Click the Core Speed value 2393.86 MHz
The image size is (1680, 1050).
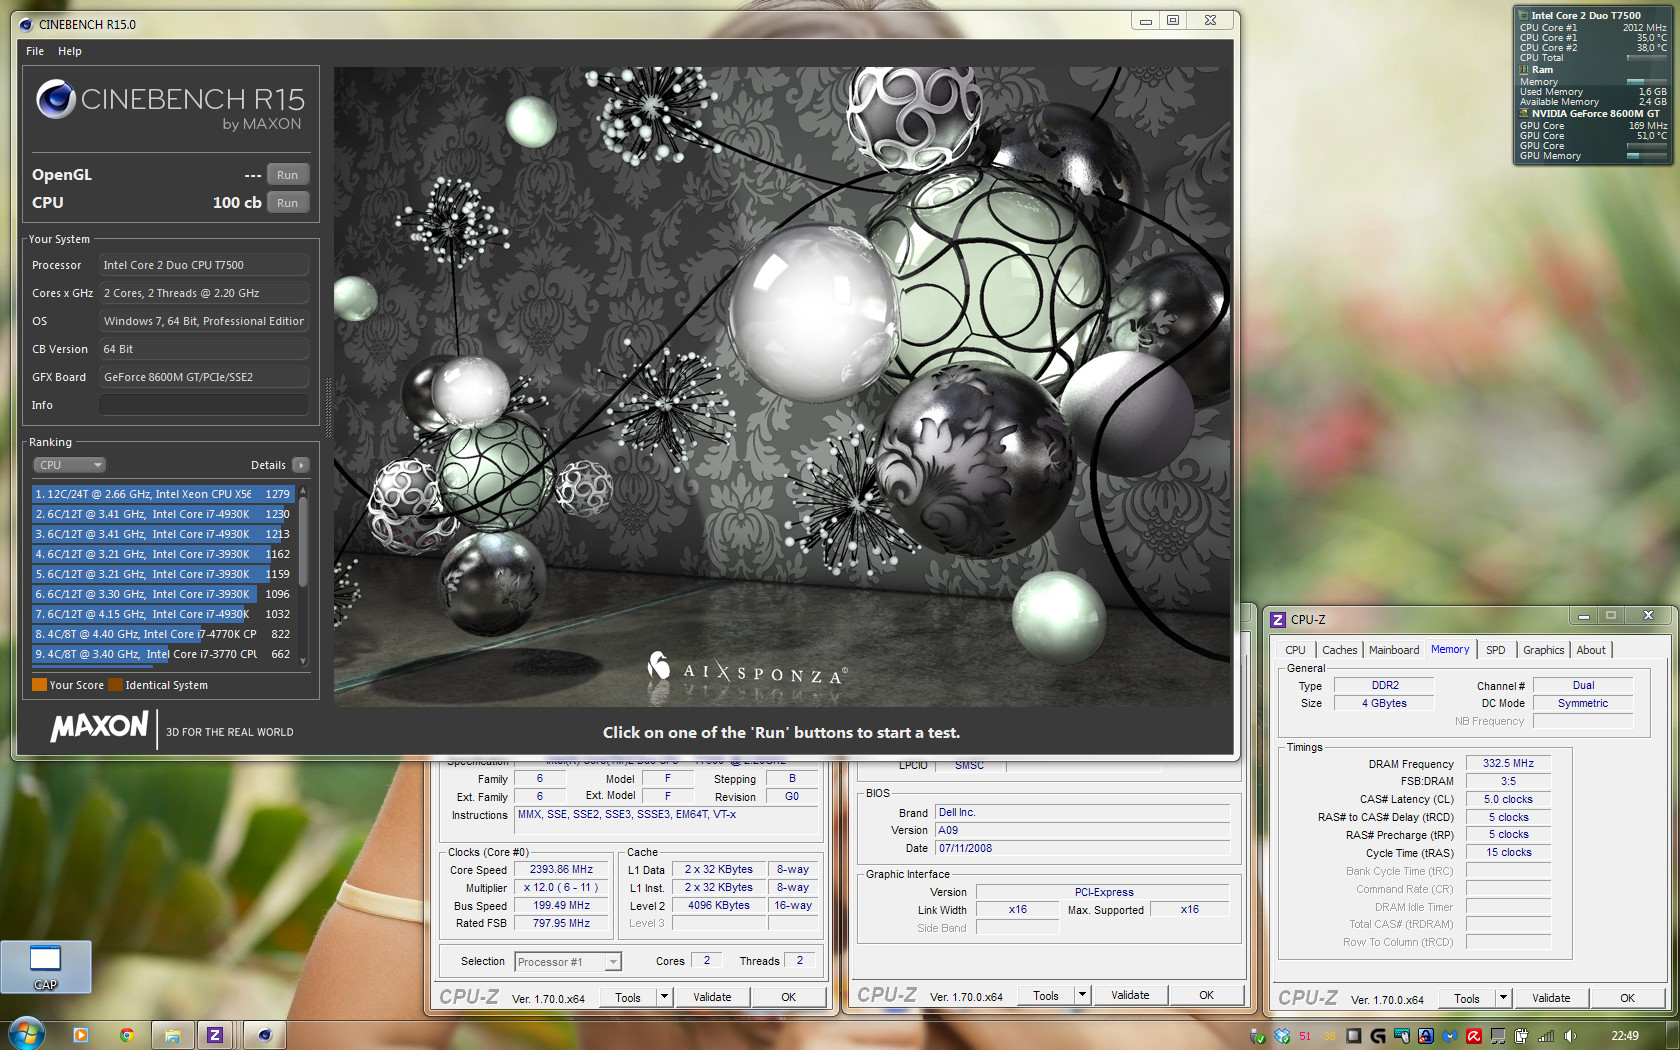click(561, 869)
